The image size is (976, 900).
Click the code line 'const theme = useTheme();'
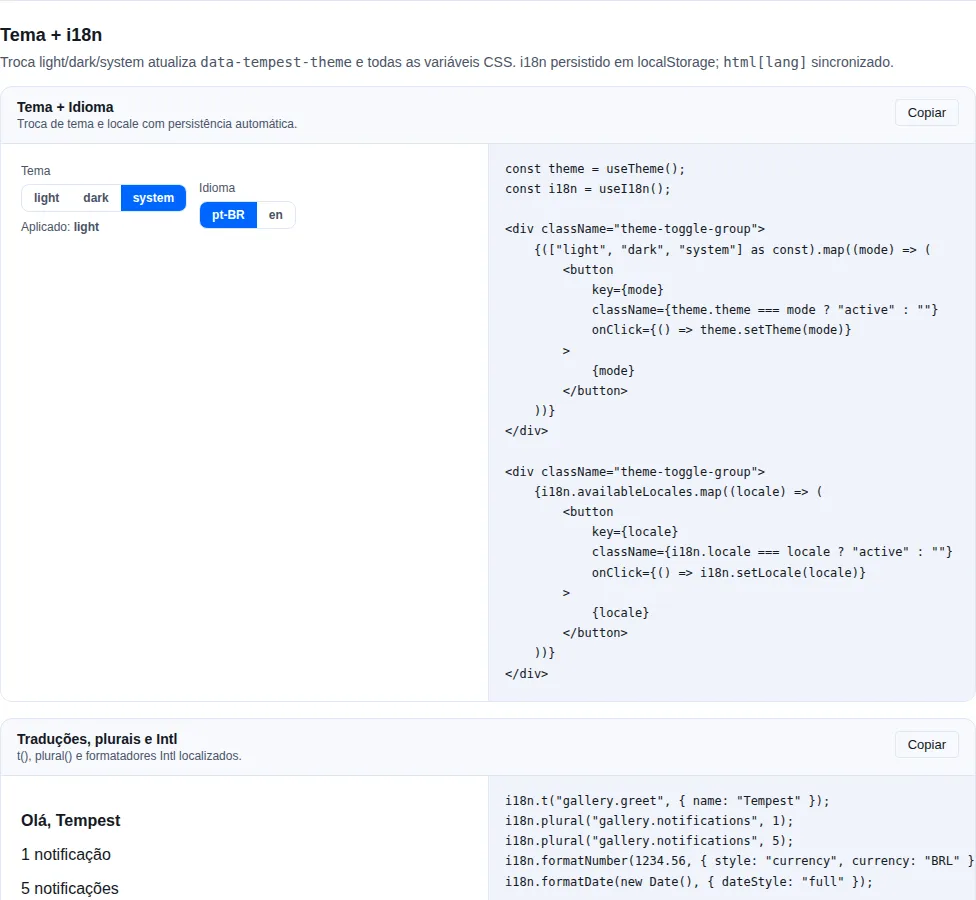click(x=594, y=169)
